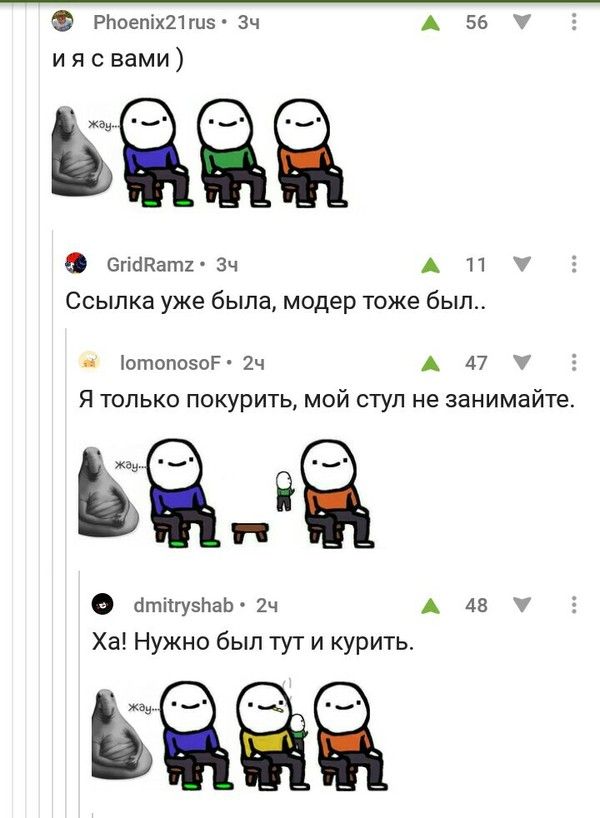Click the Phoenix21rus avatar picture

(63, 22)
